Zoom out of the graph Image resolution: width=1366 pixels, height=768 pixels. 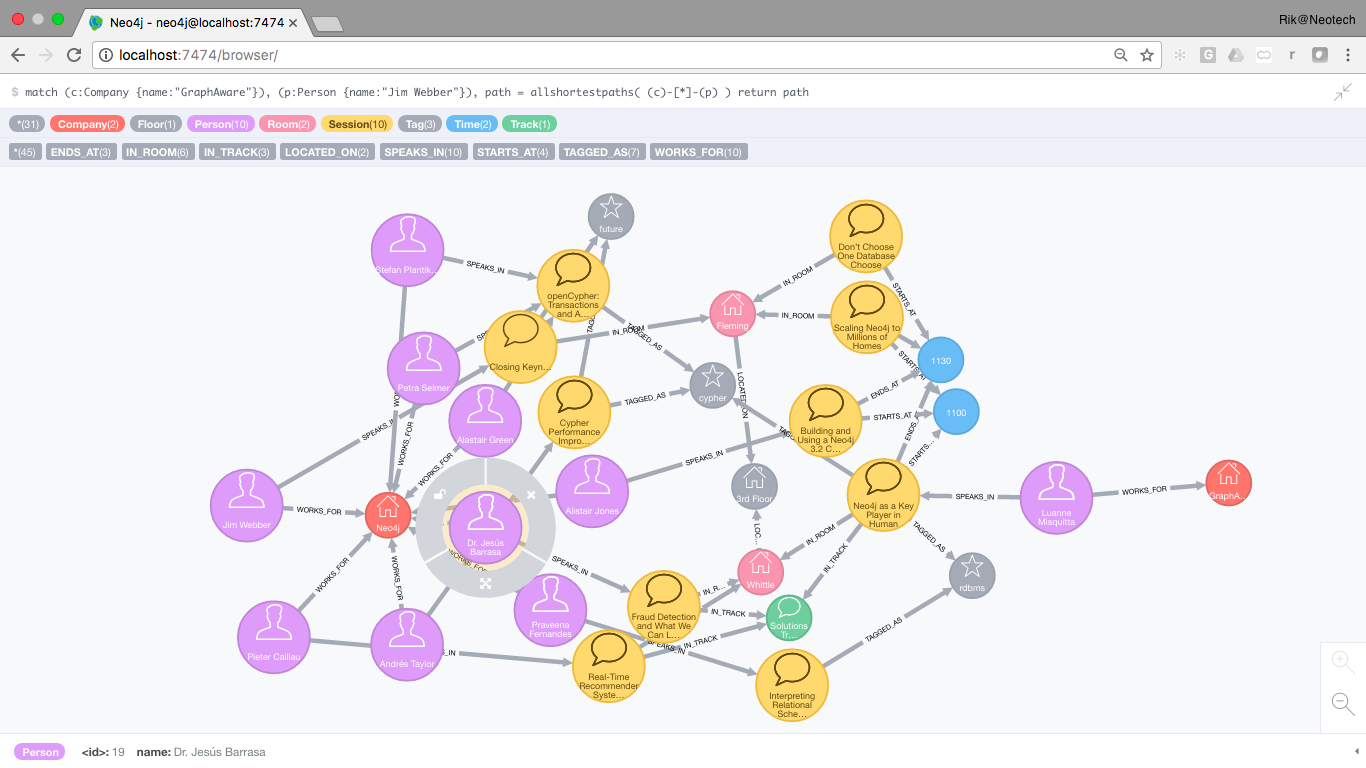1343,703
